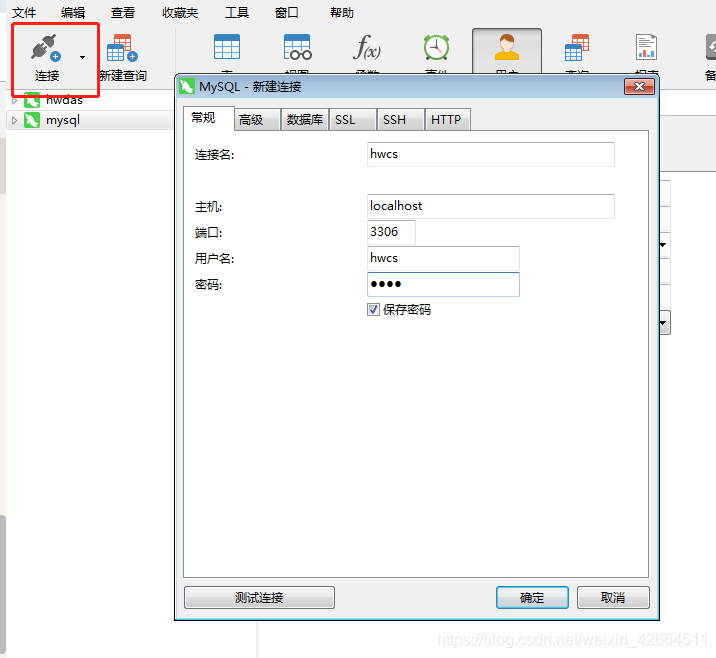The width and height of the screenshot is (716, 658).
Task: Click the 端口 3306 input field
Action: point(391,232)
